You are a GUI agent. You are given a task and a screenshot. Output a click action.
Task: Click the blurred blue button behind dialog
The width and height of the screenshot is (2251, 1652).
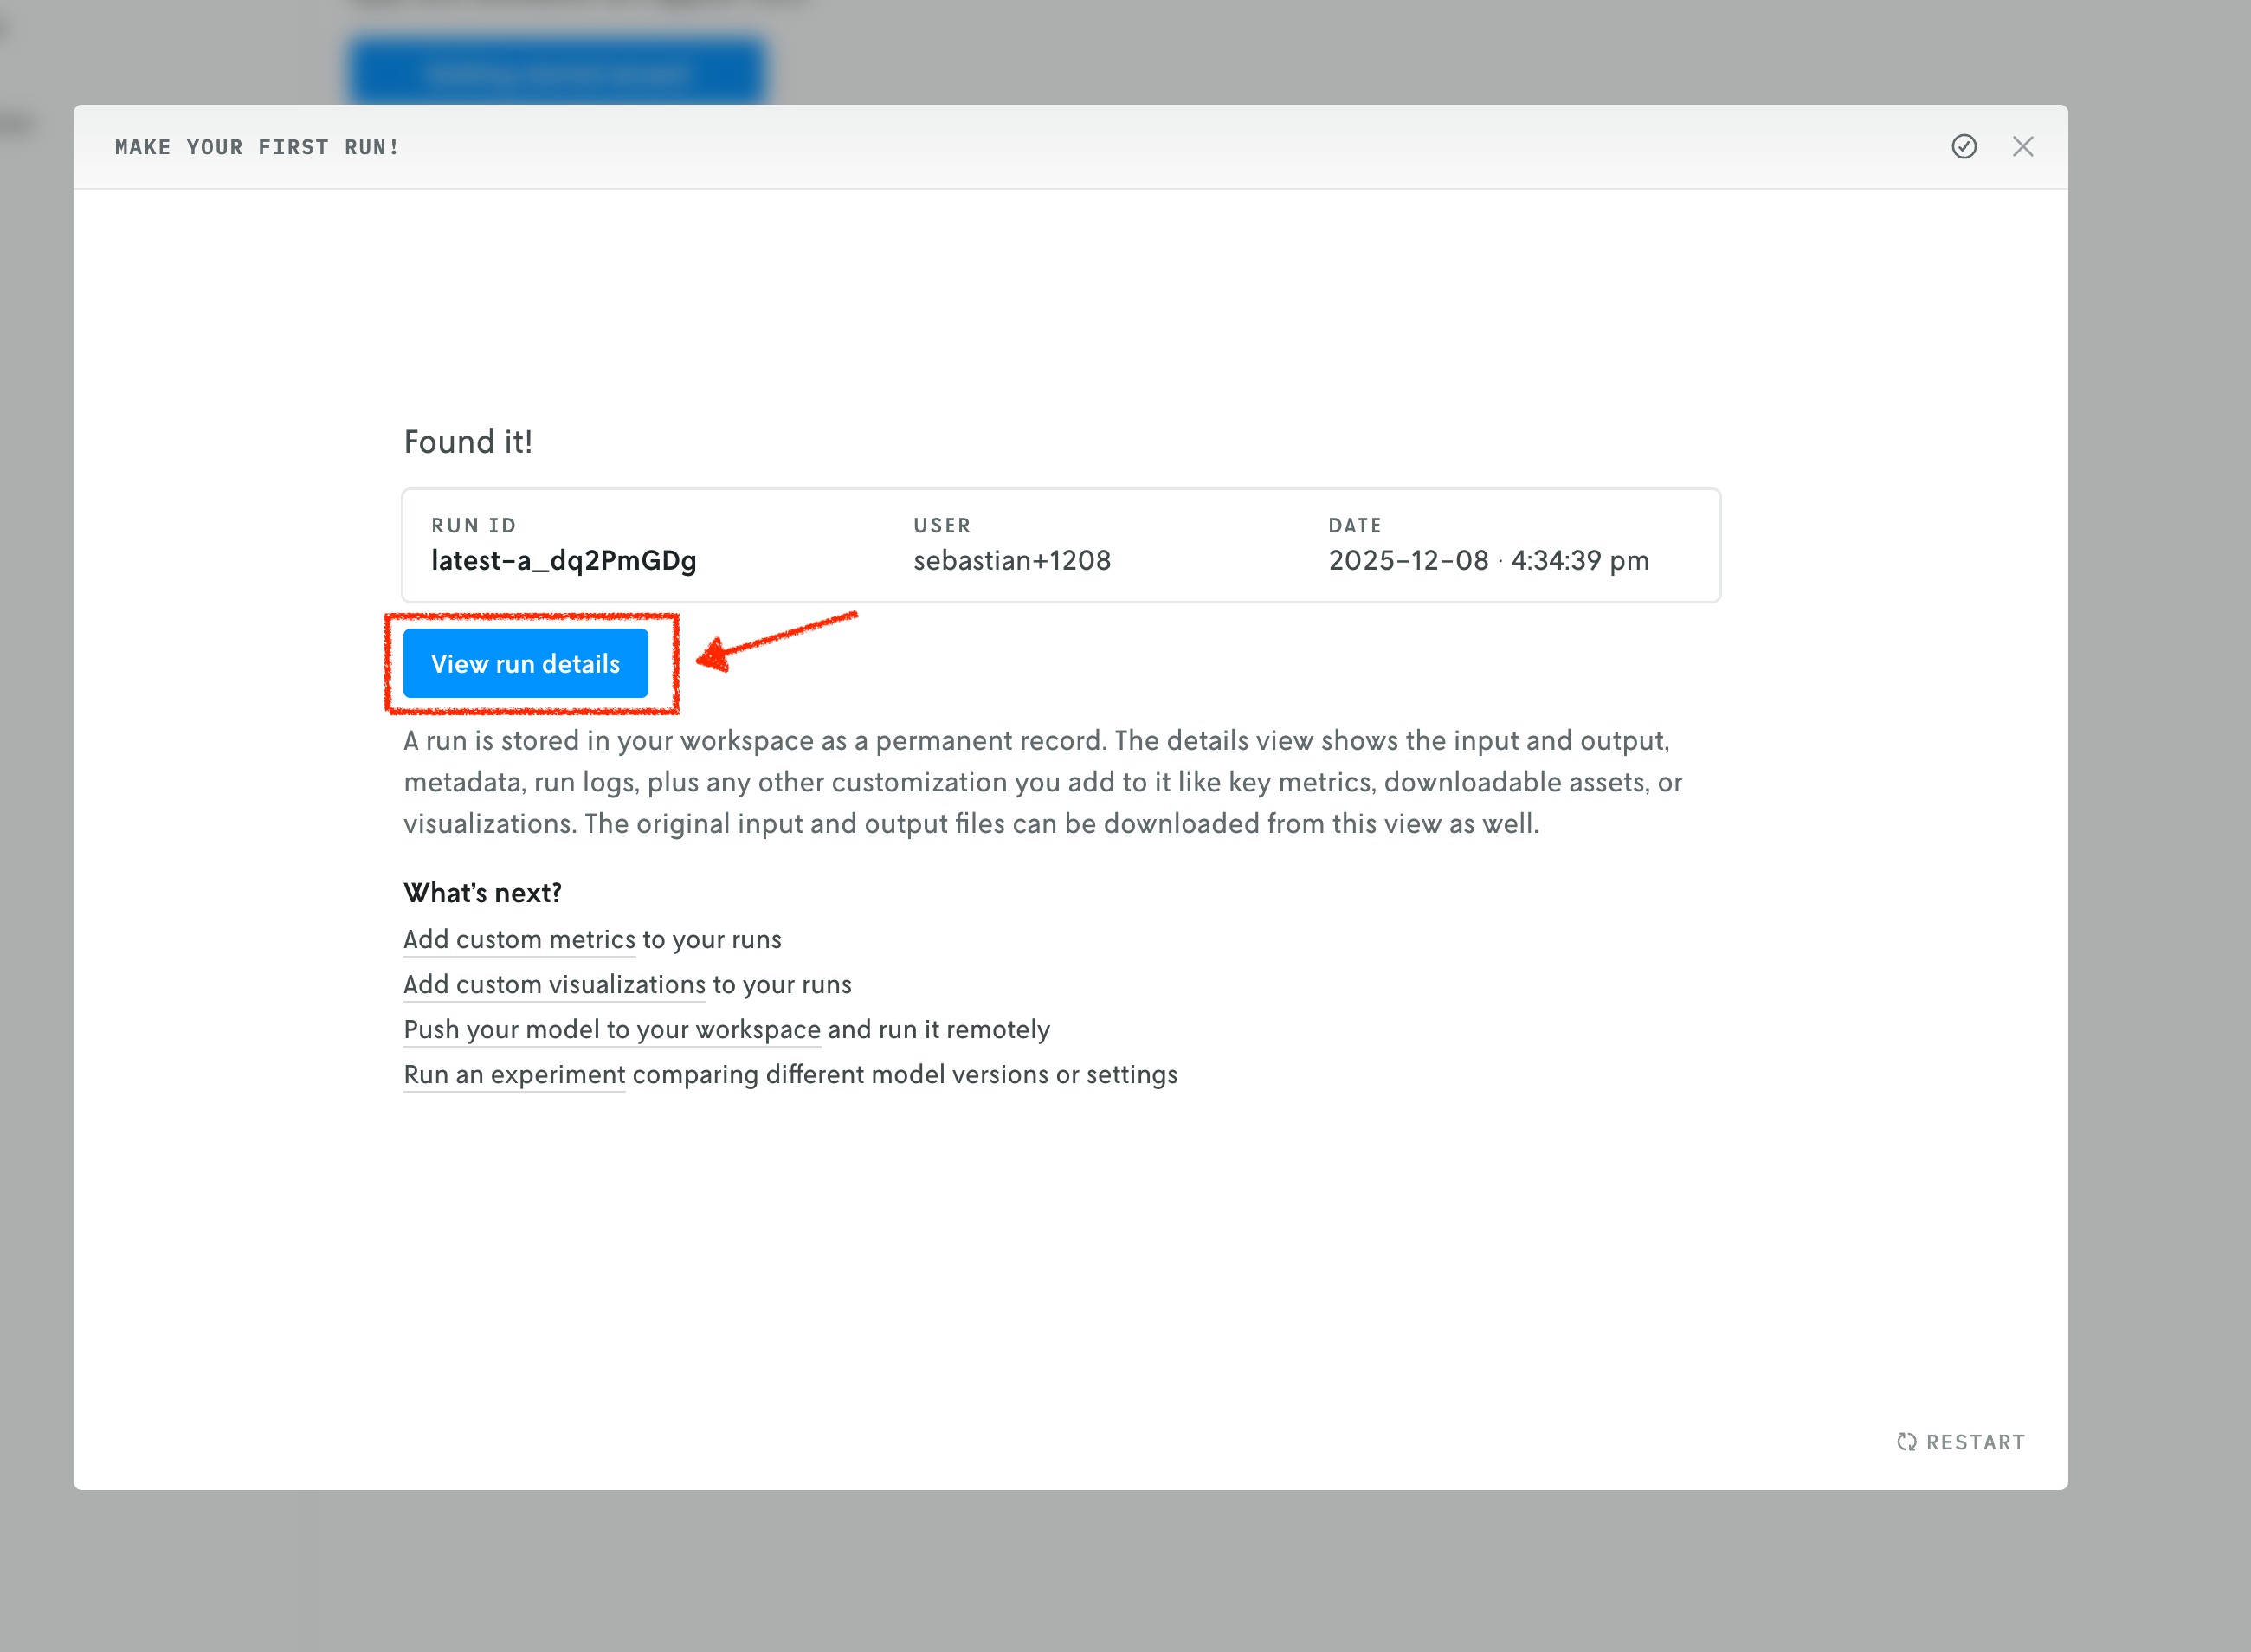557,70
